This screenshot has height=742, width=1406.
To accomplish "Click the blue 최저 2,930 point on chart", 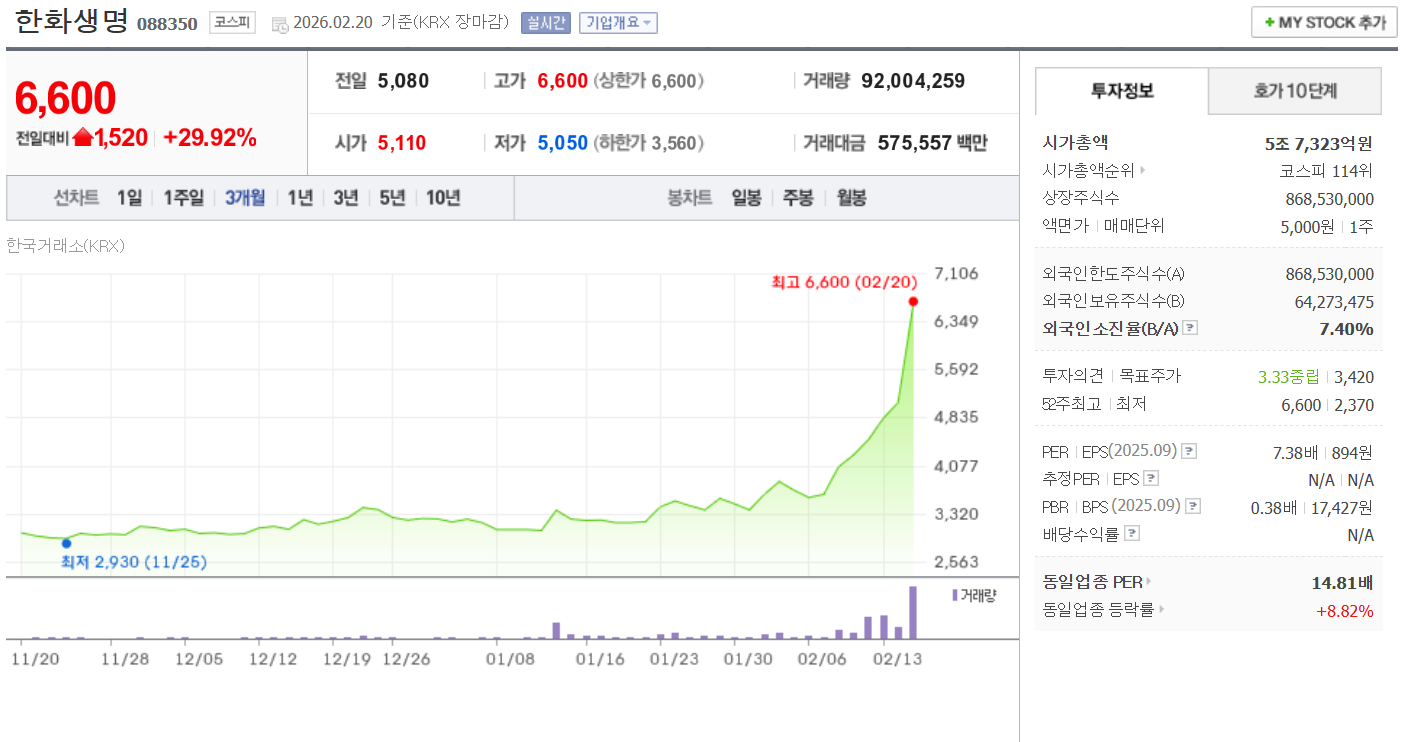I will (x=66, y=543).
